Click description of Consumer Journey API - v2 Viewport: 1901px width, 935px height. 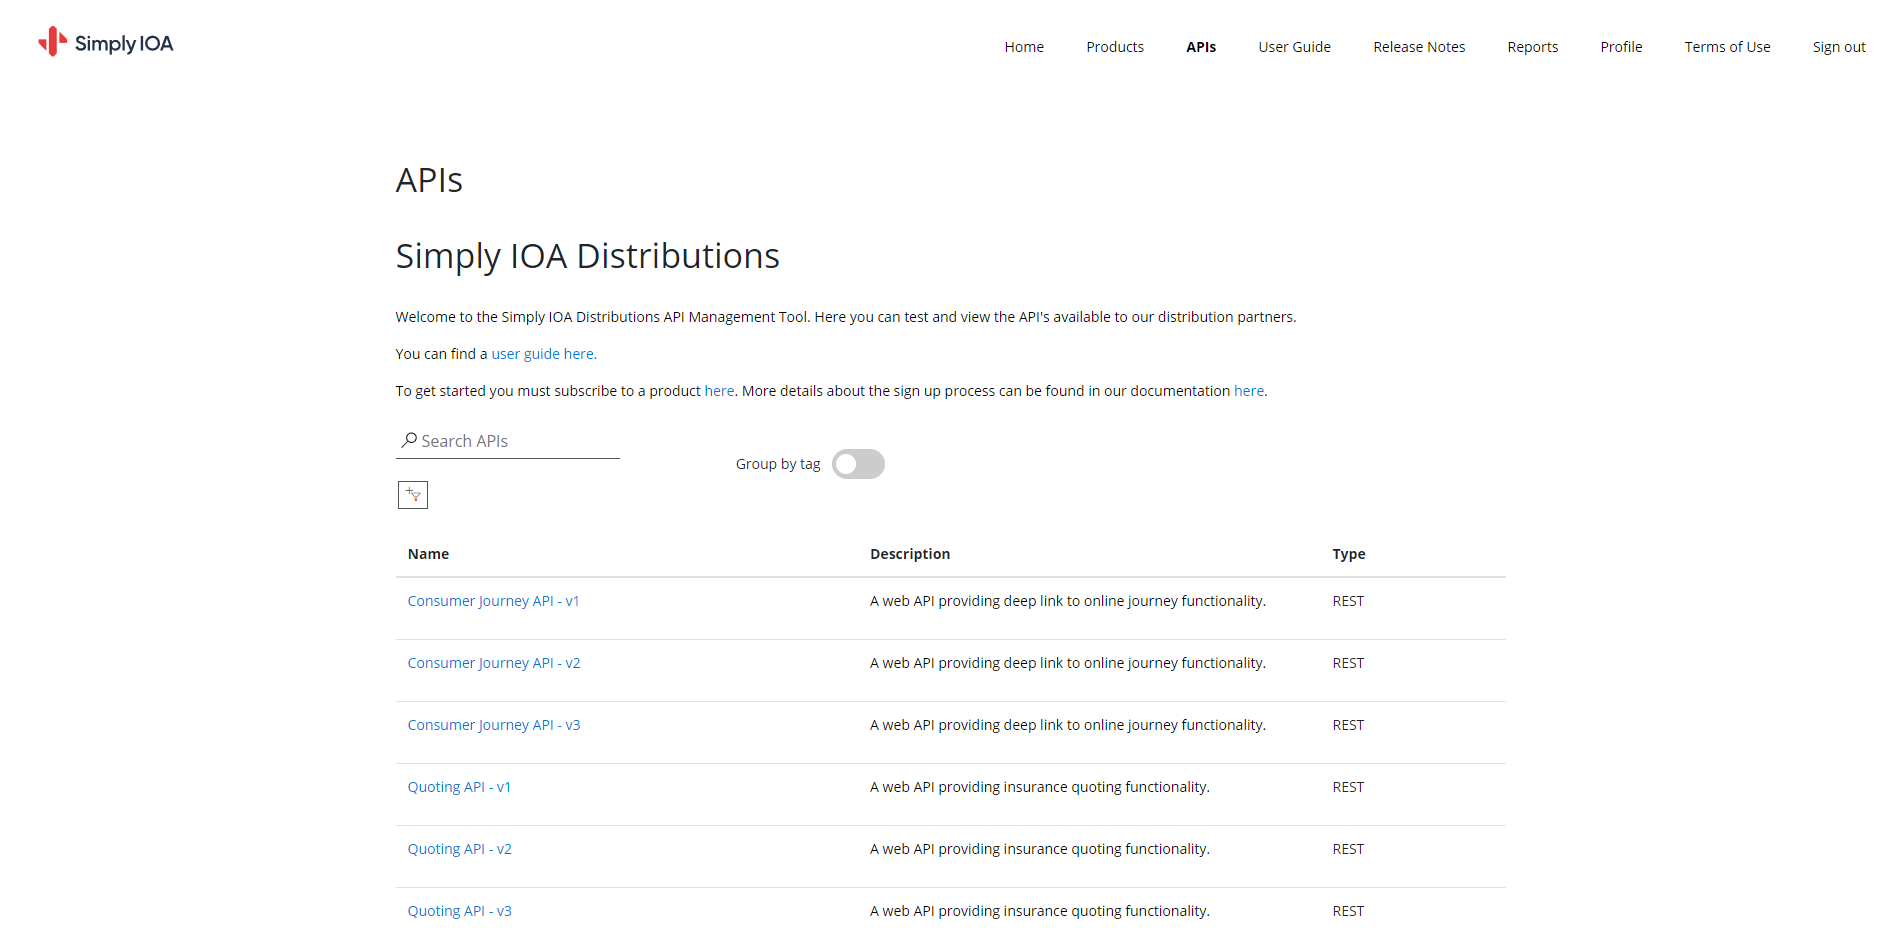point(1068,663)
